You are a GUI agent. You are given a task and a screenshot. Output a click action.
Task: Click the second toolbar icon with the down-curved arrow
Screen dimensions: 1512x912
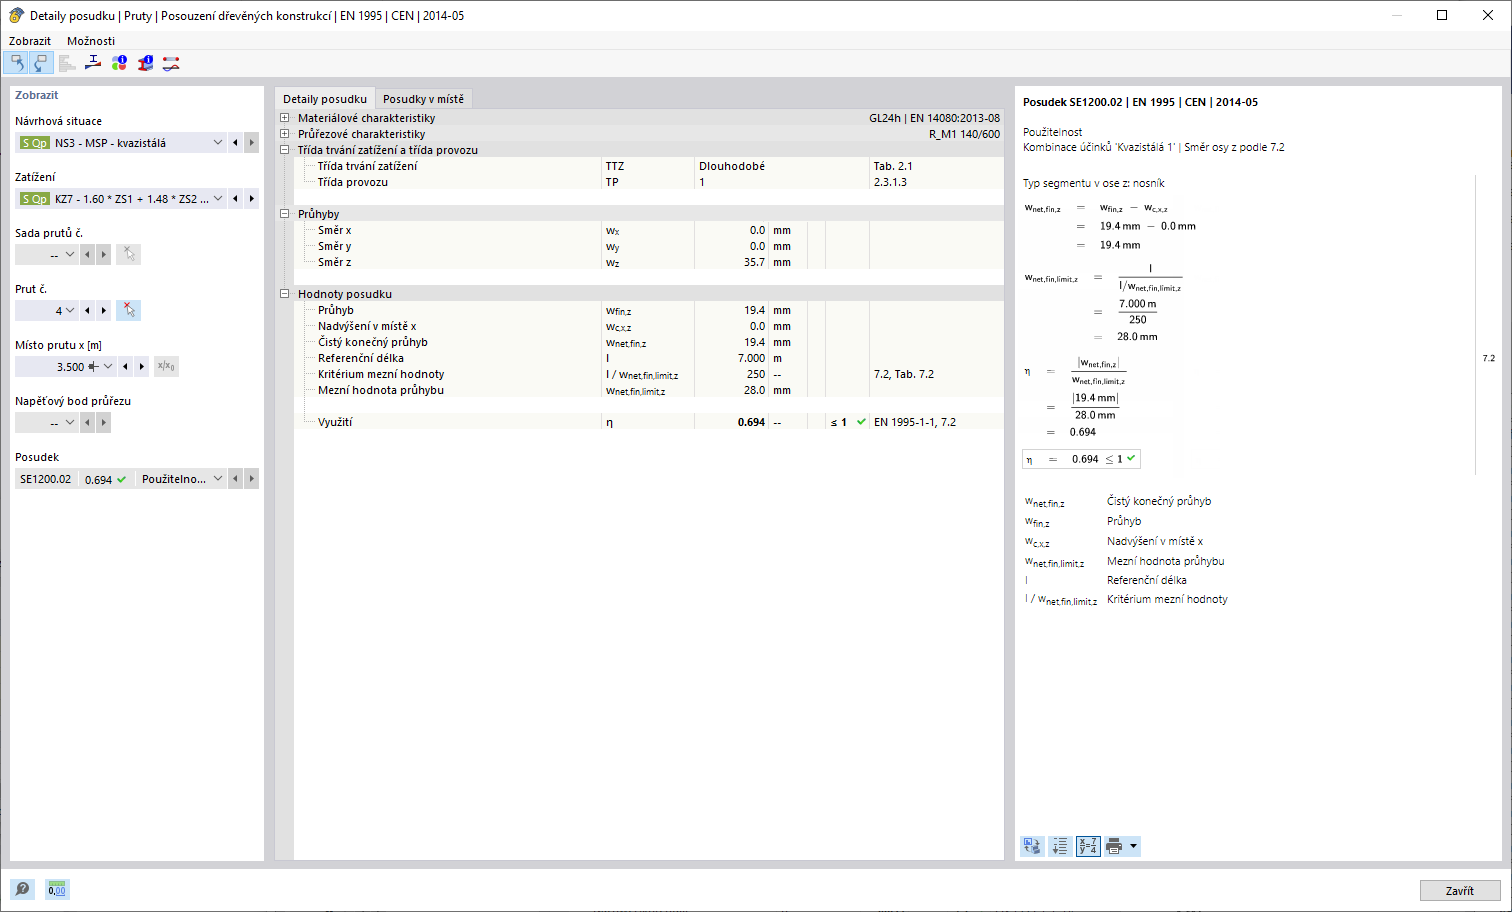40,63
